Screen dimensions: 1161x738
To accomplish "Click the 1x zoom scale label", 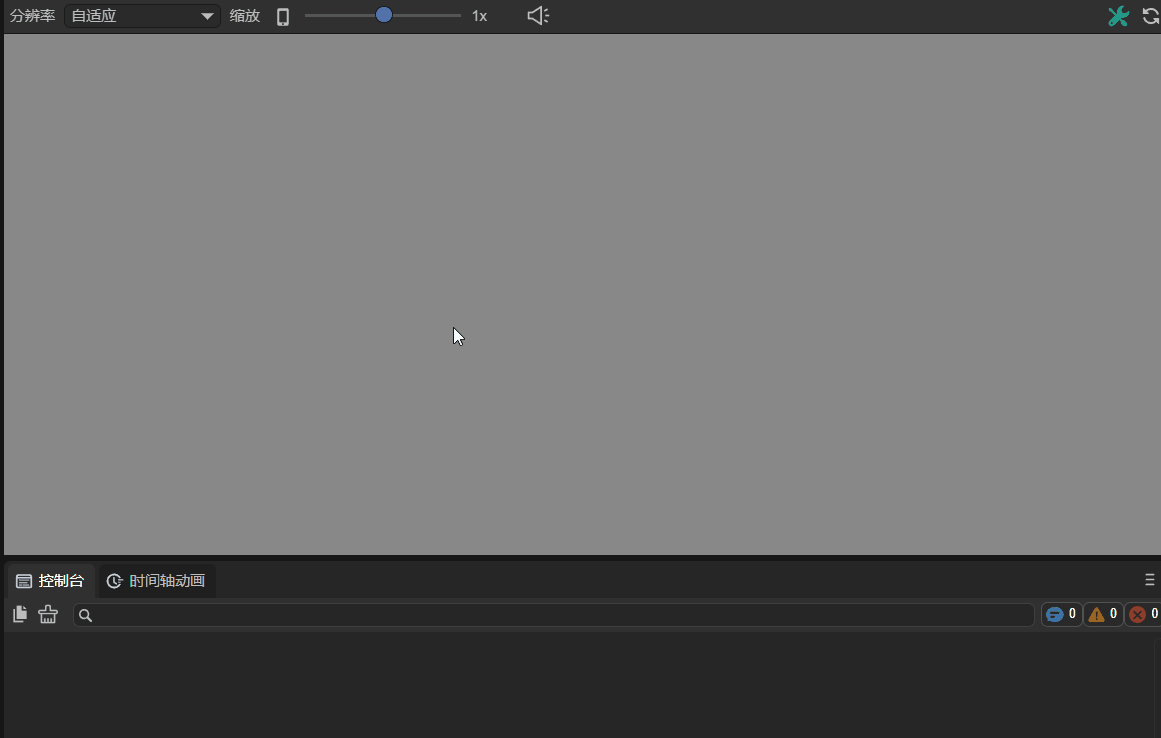I will [480, 16].
